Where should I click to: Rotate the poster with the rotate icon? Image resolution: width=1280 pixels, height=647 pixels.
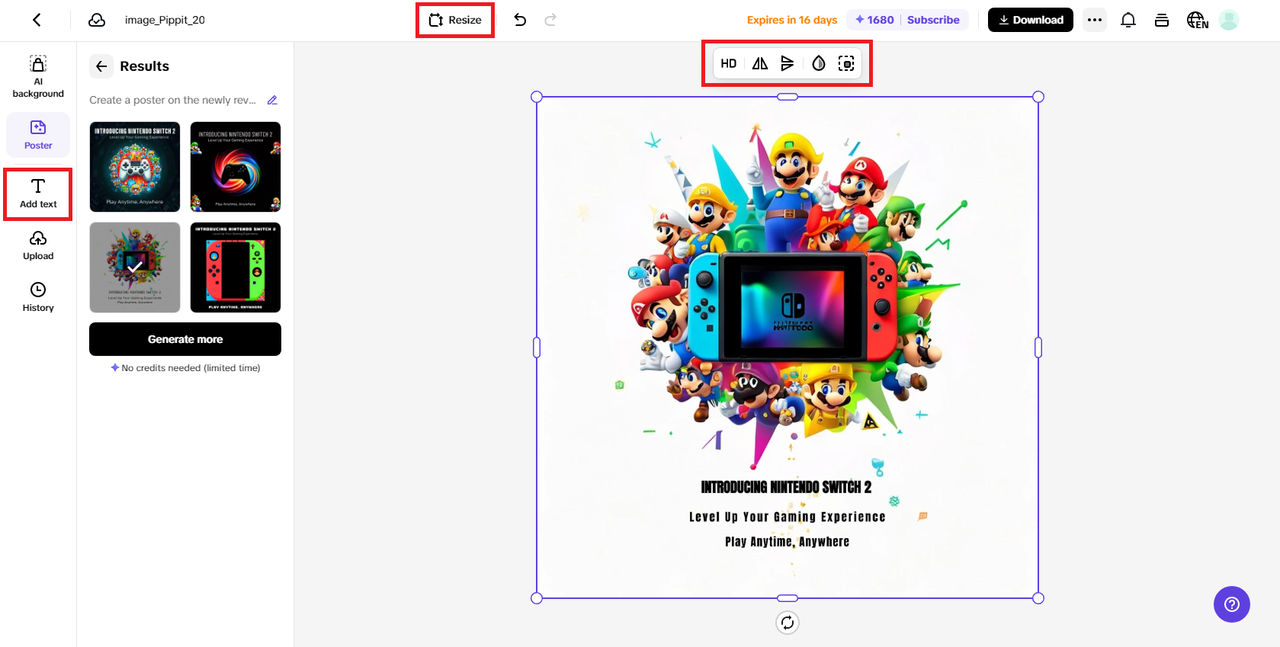point(787,622)
